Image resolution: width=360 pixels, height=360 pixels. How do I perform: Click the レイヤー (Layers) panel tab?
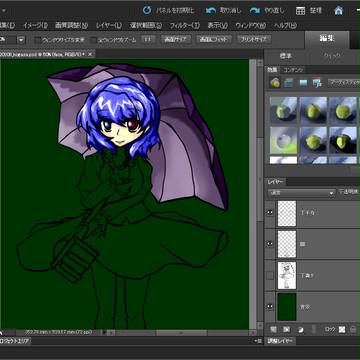[275, 182]
